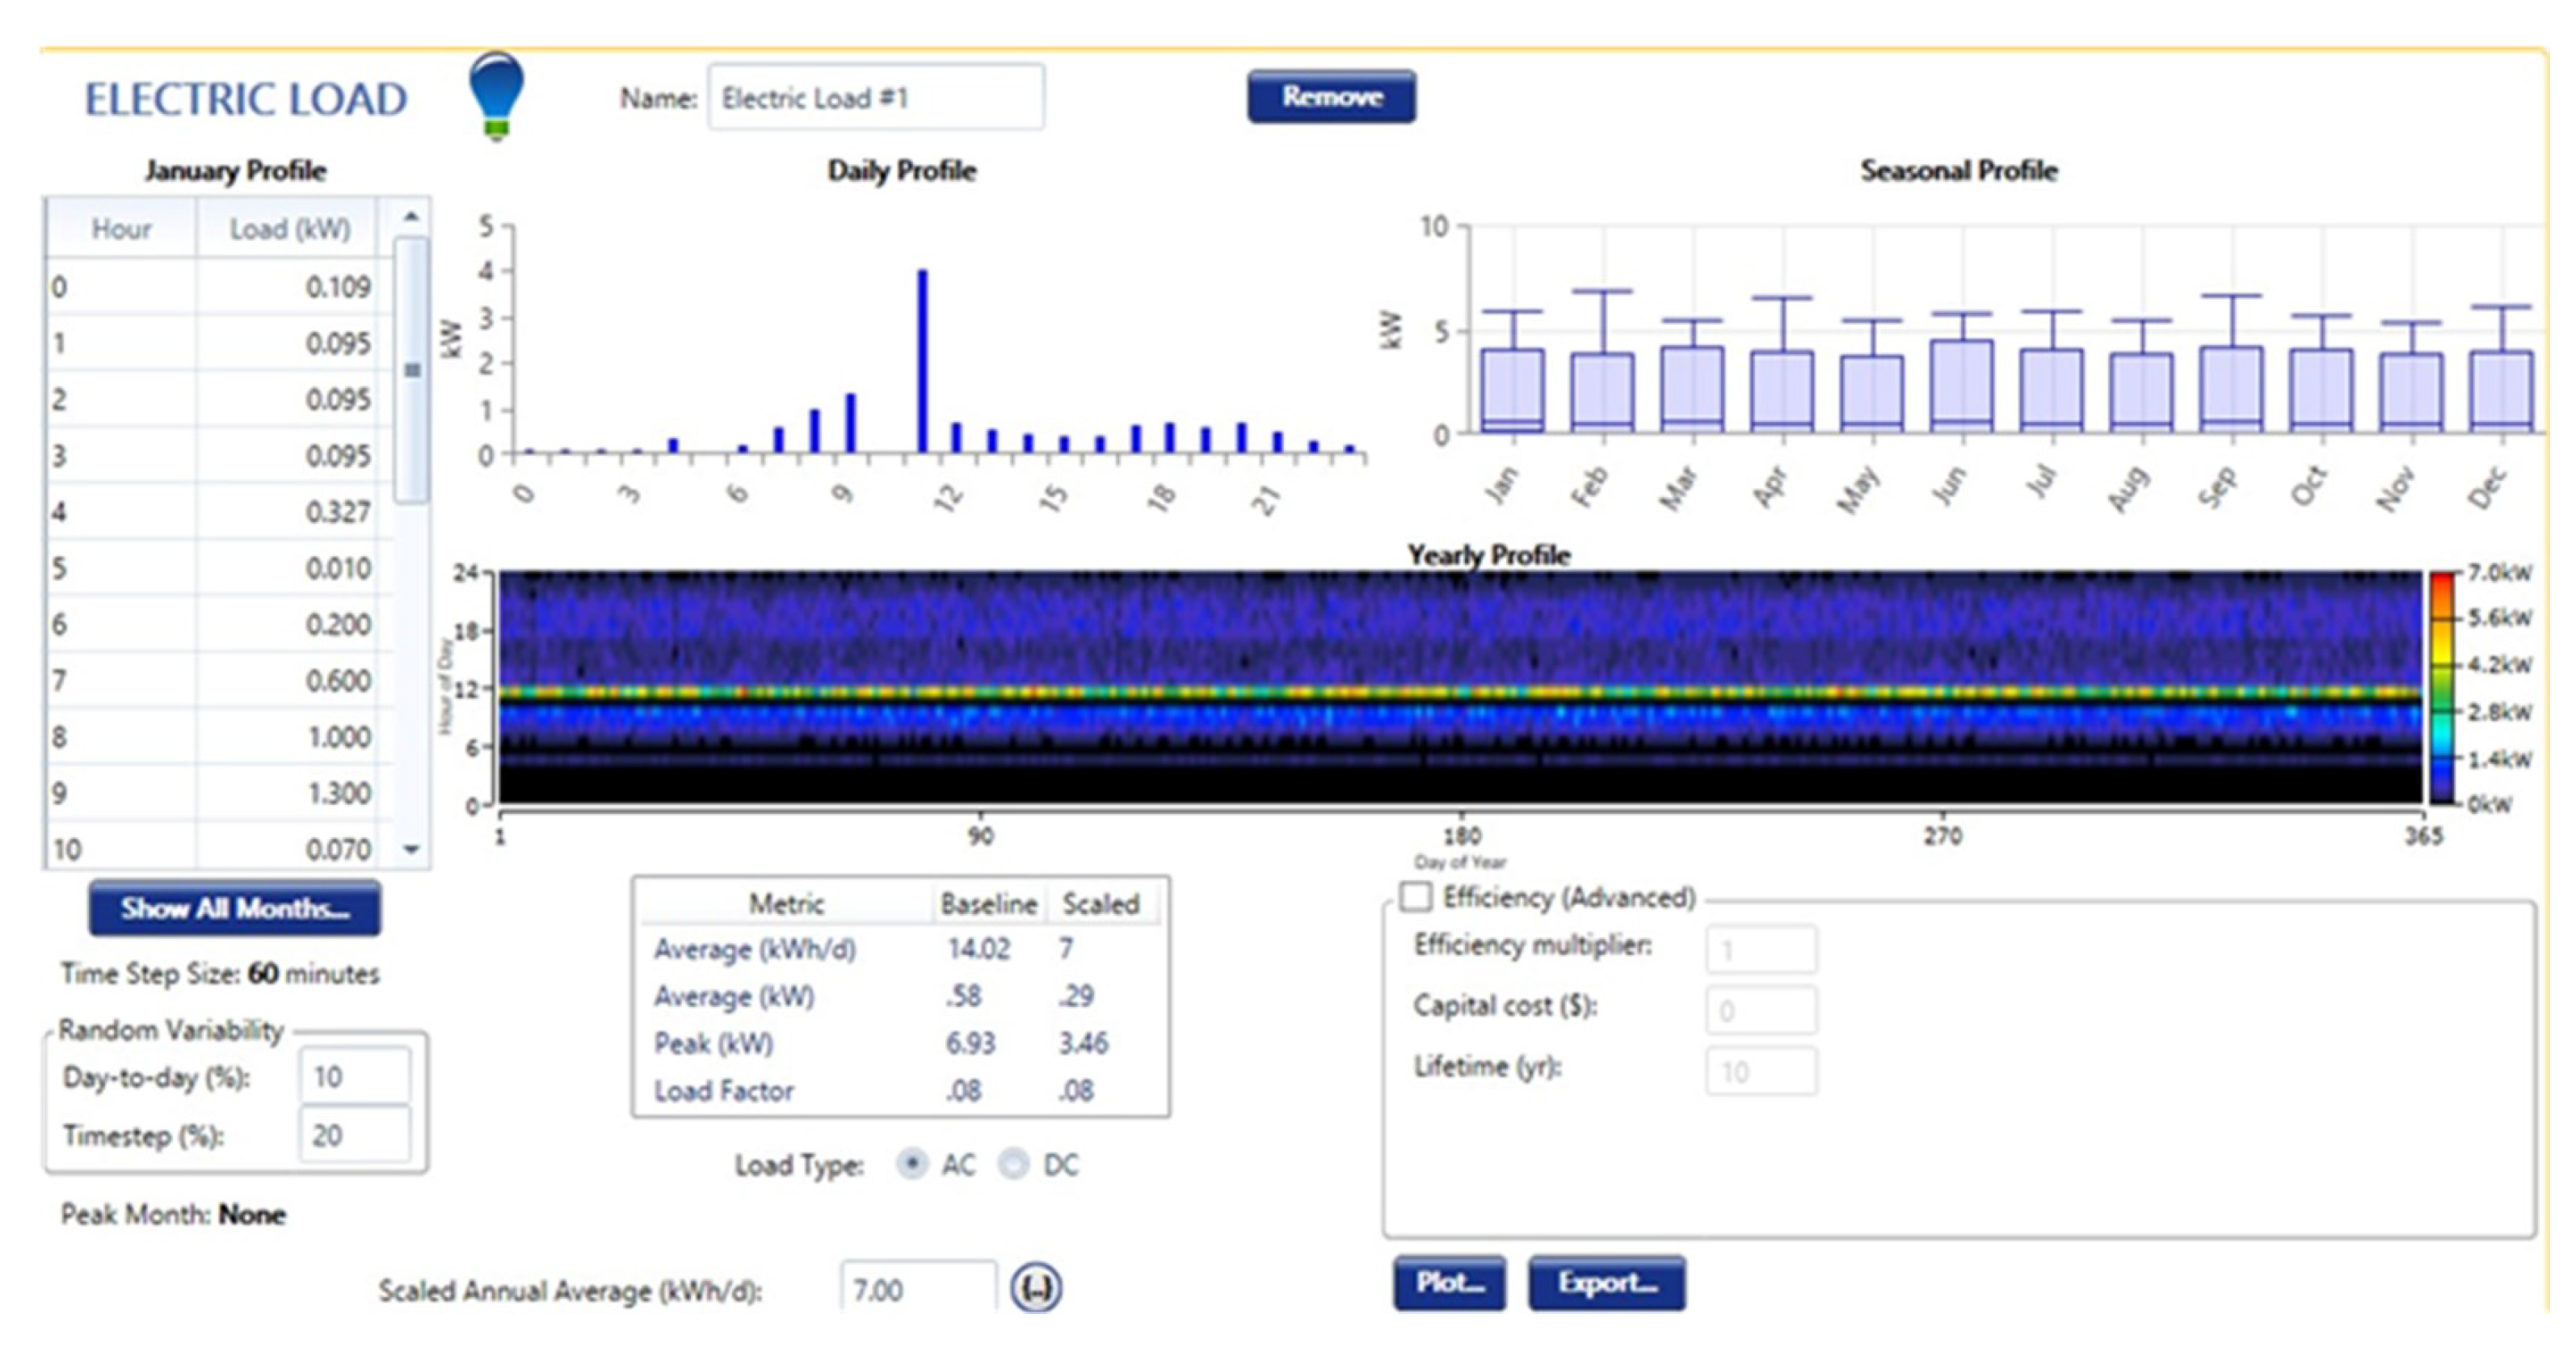Enable the Efficiency (Advanced) checkbox

tap(1415, 896)
